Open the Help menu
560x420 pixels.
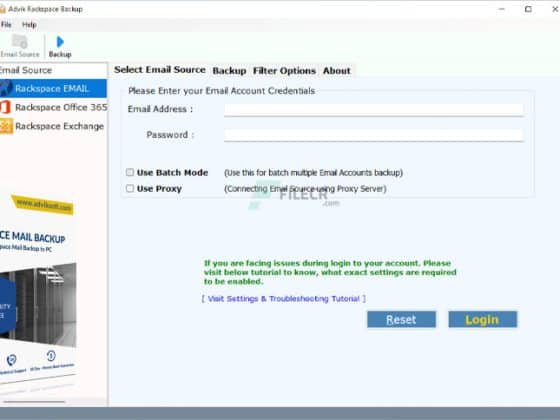point(29,25)
